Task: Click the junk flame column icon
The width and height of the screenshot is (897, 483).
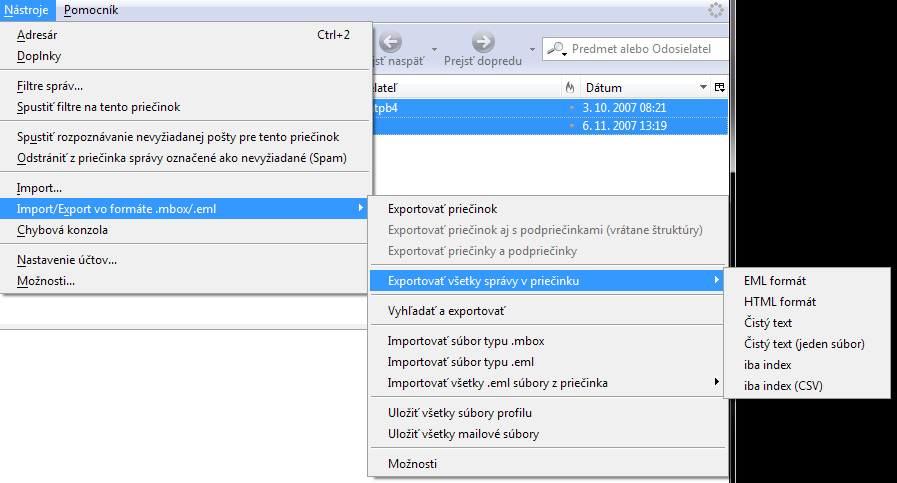Action: pos(570,88)
